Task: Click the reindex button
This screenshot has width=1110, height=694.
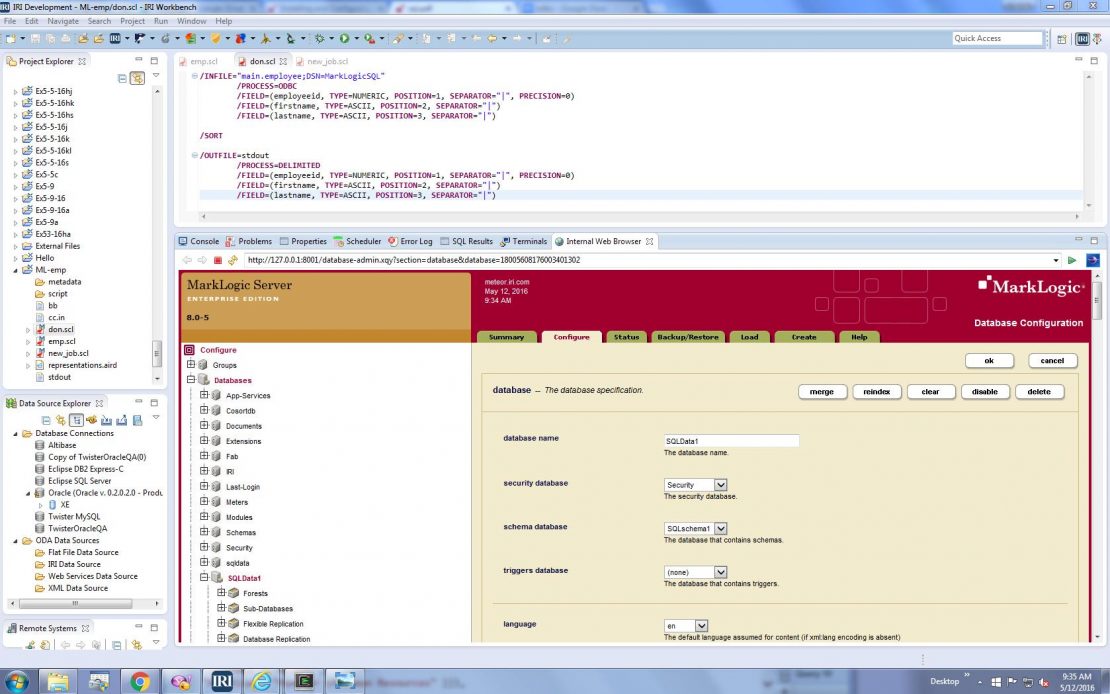Action: (876, 392)
